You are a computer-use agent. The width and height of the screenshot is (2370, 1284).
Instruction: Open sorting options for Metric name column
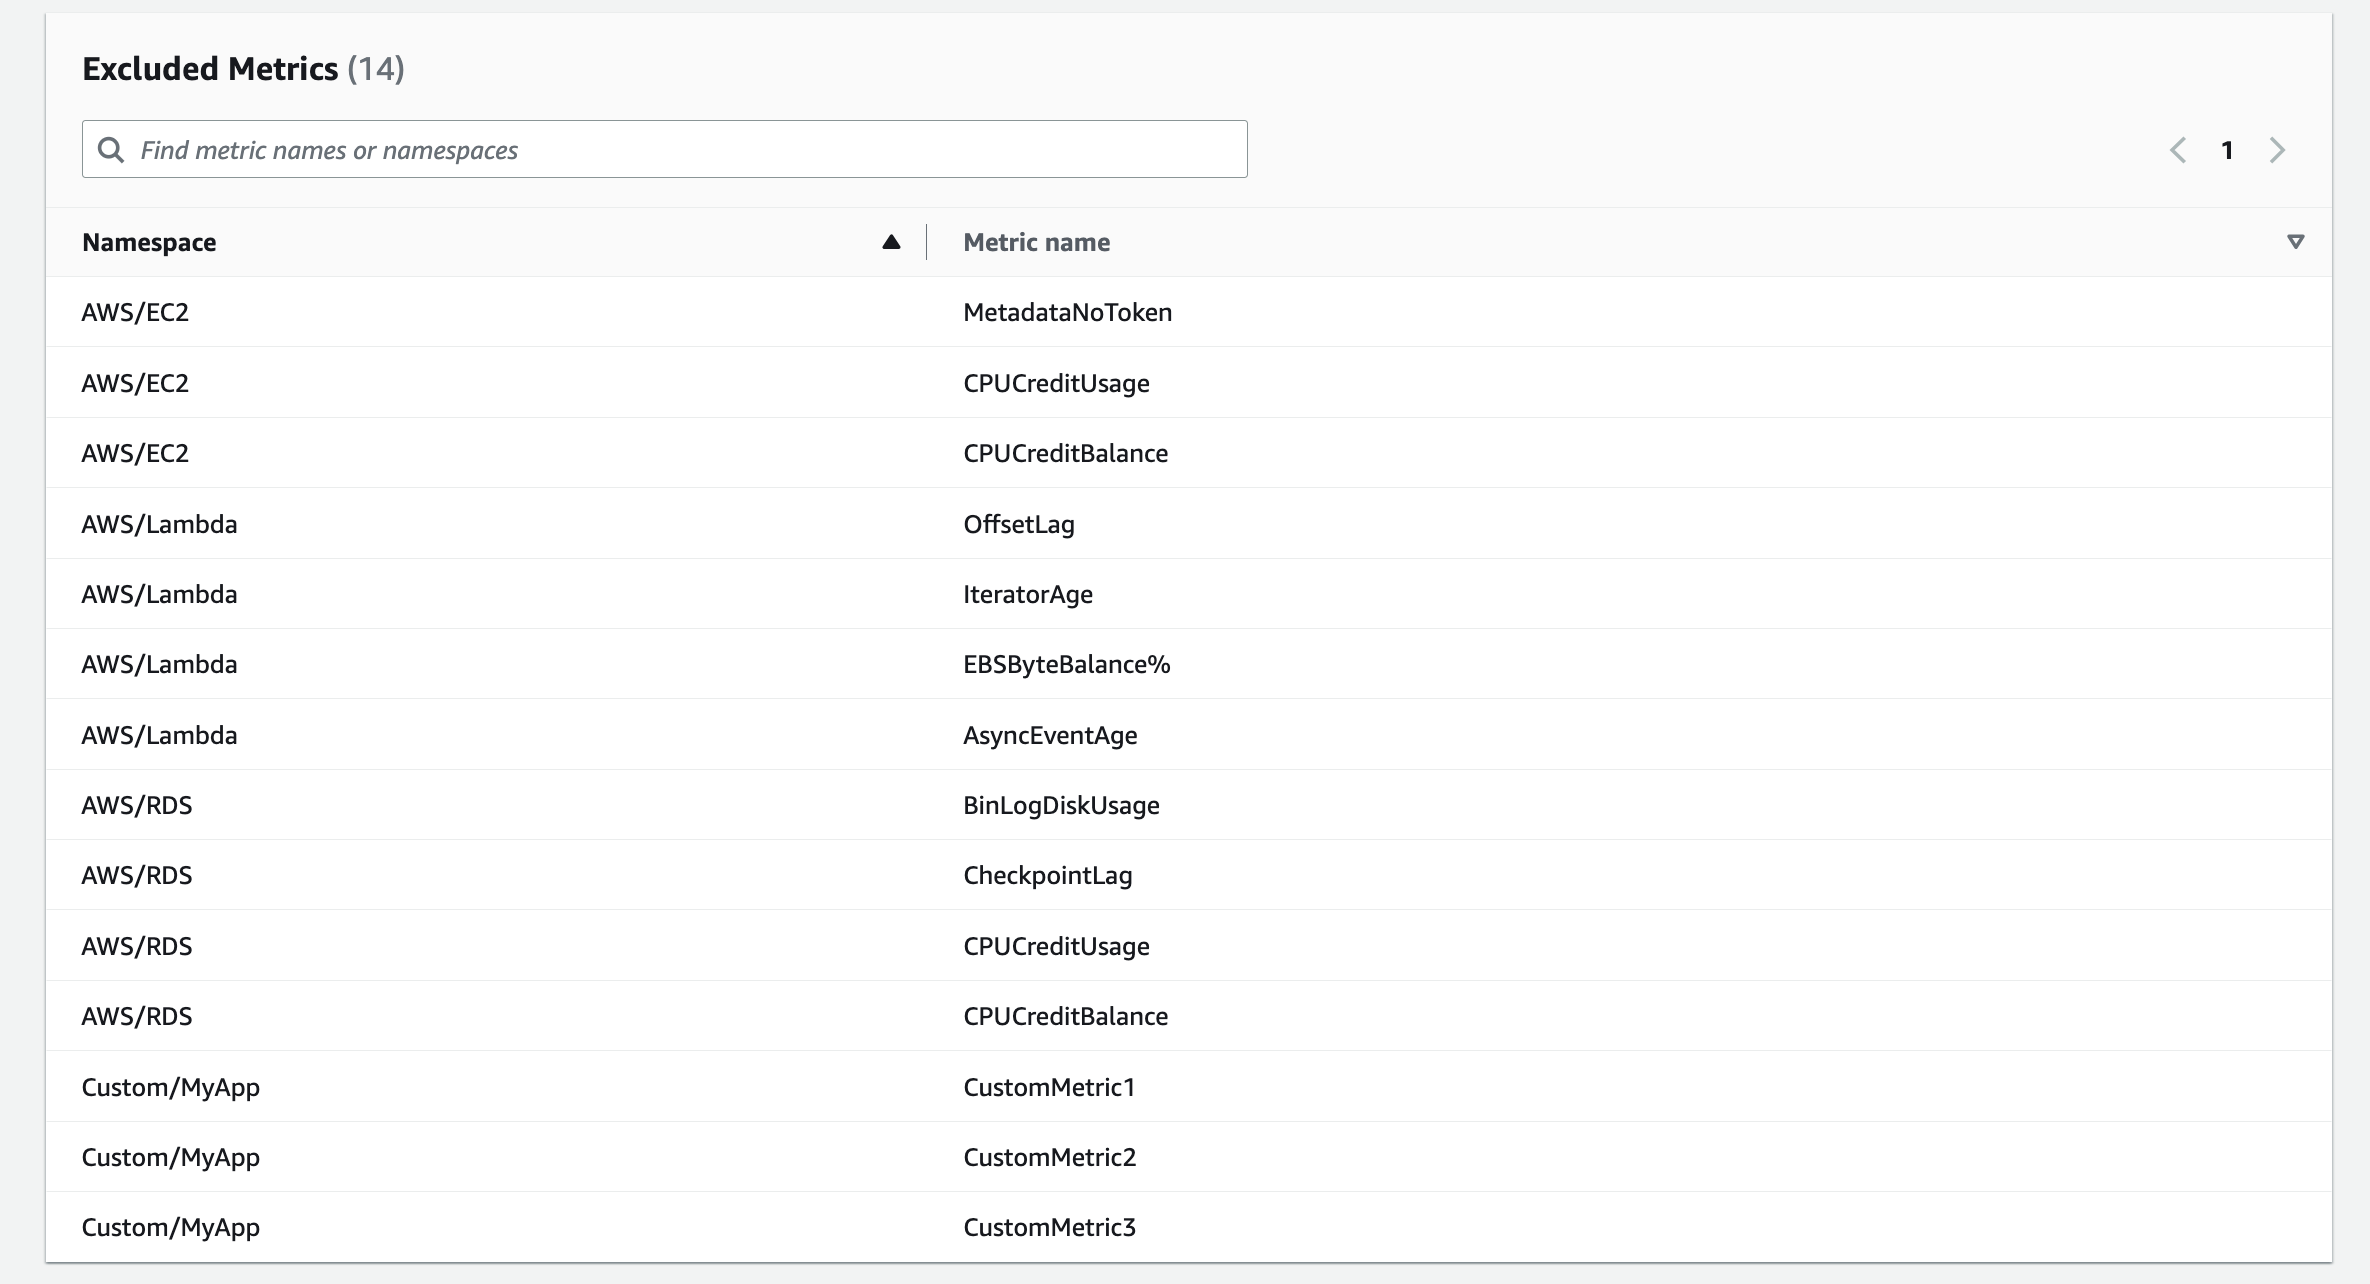tap(2295, 242)
